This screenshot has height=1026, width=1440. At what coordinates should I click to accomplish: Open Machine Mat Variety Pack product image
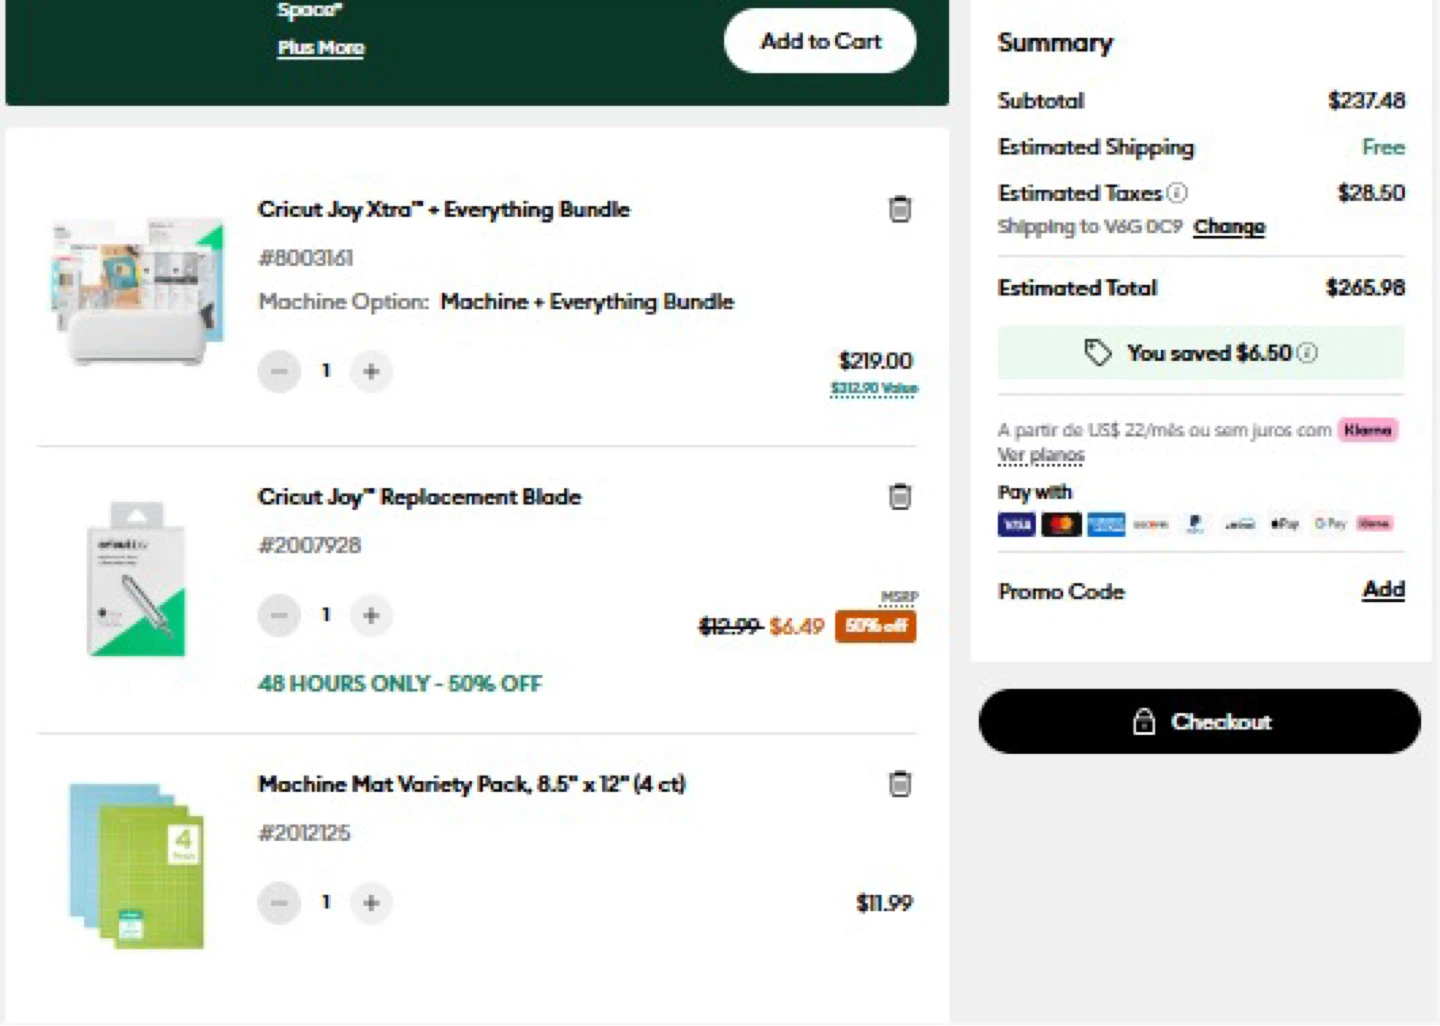pyautogui.click(x=137, y=866)
